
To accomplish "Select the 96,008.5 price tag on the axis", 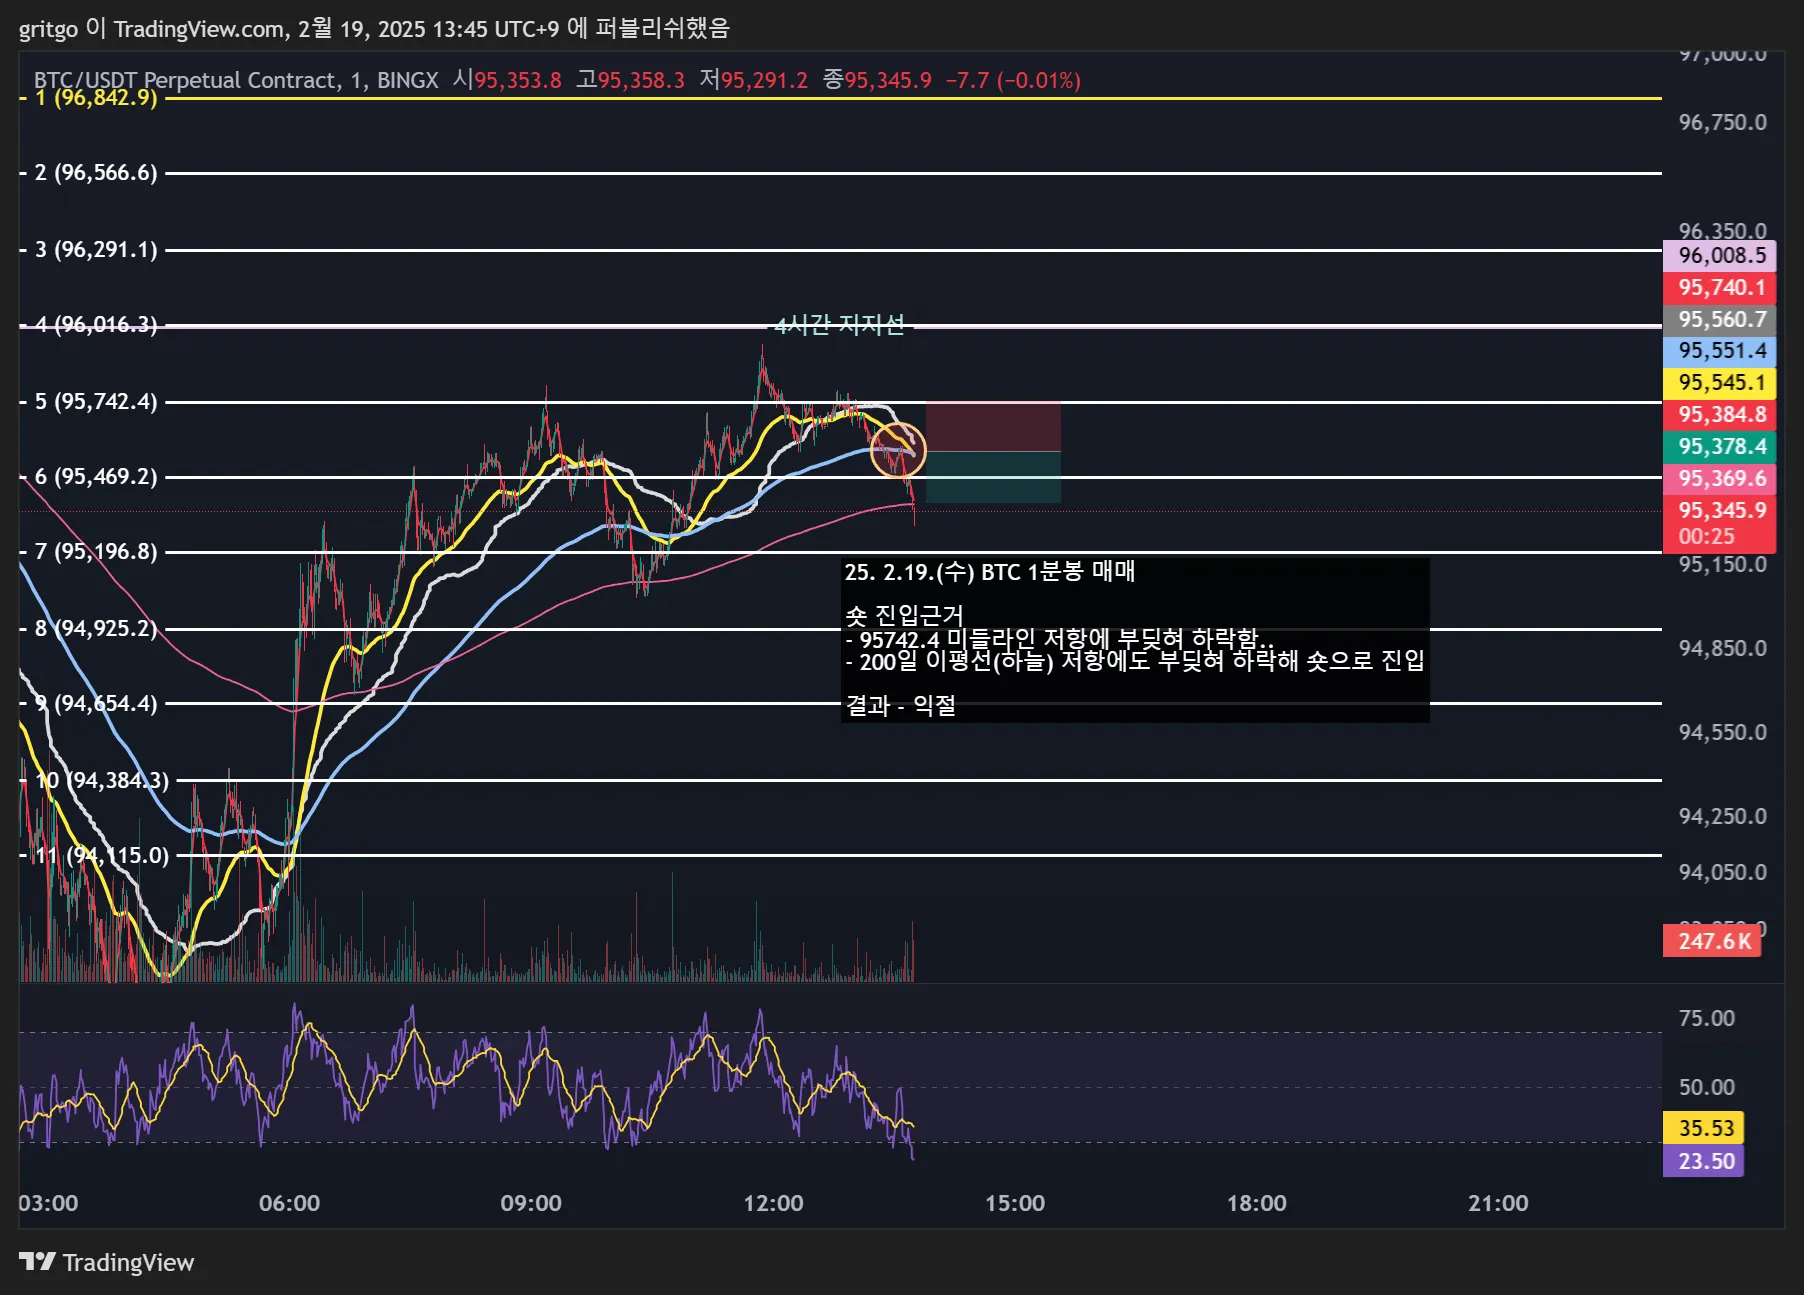I will point(1719,255).
